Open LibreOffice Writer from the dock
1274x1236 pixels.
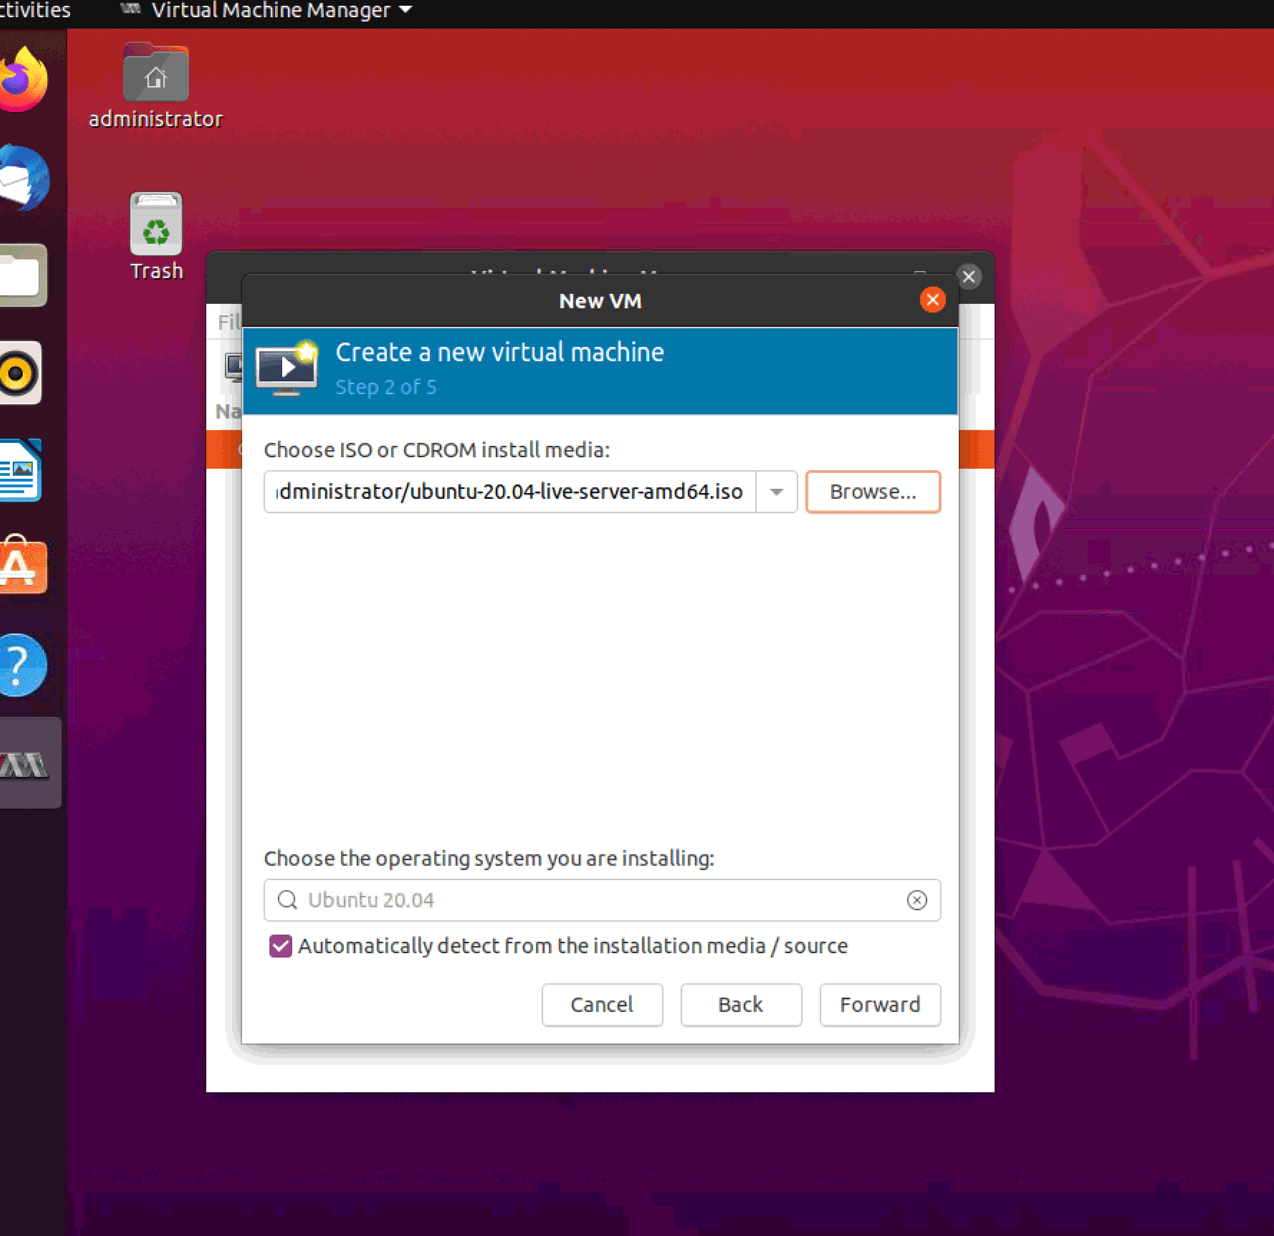(x=23, y=470)
